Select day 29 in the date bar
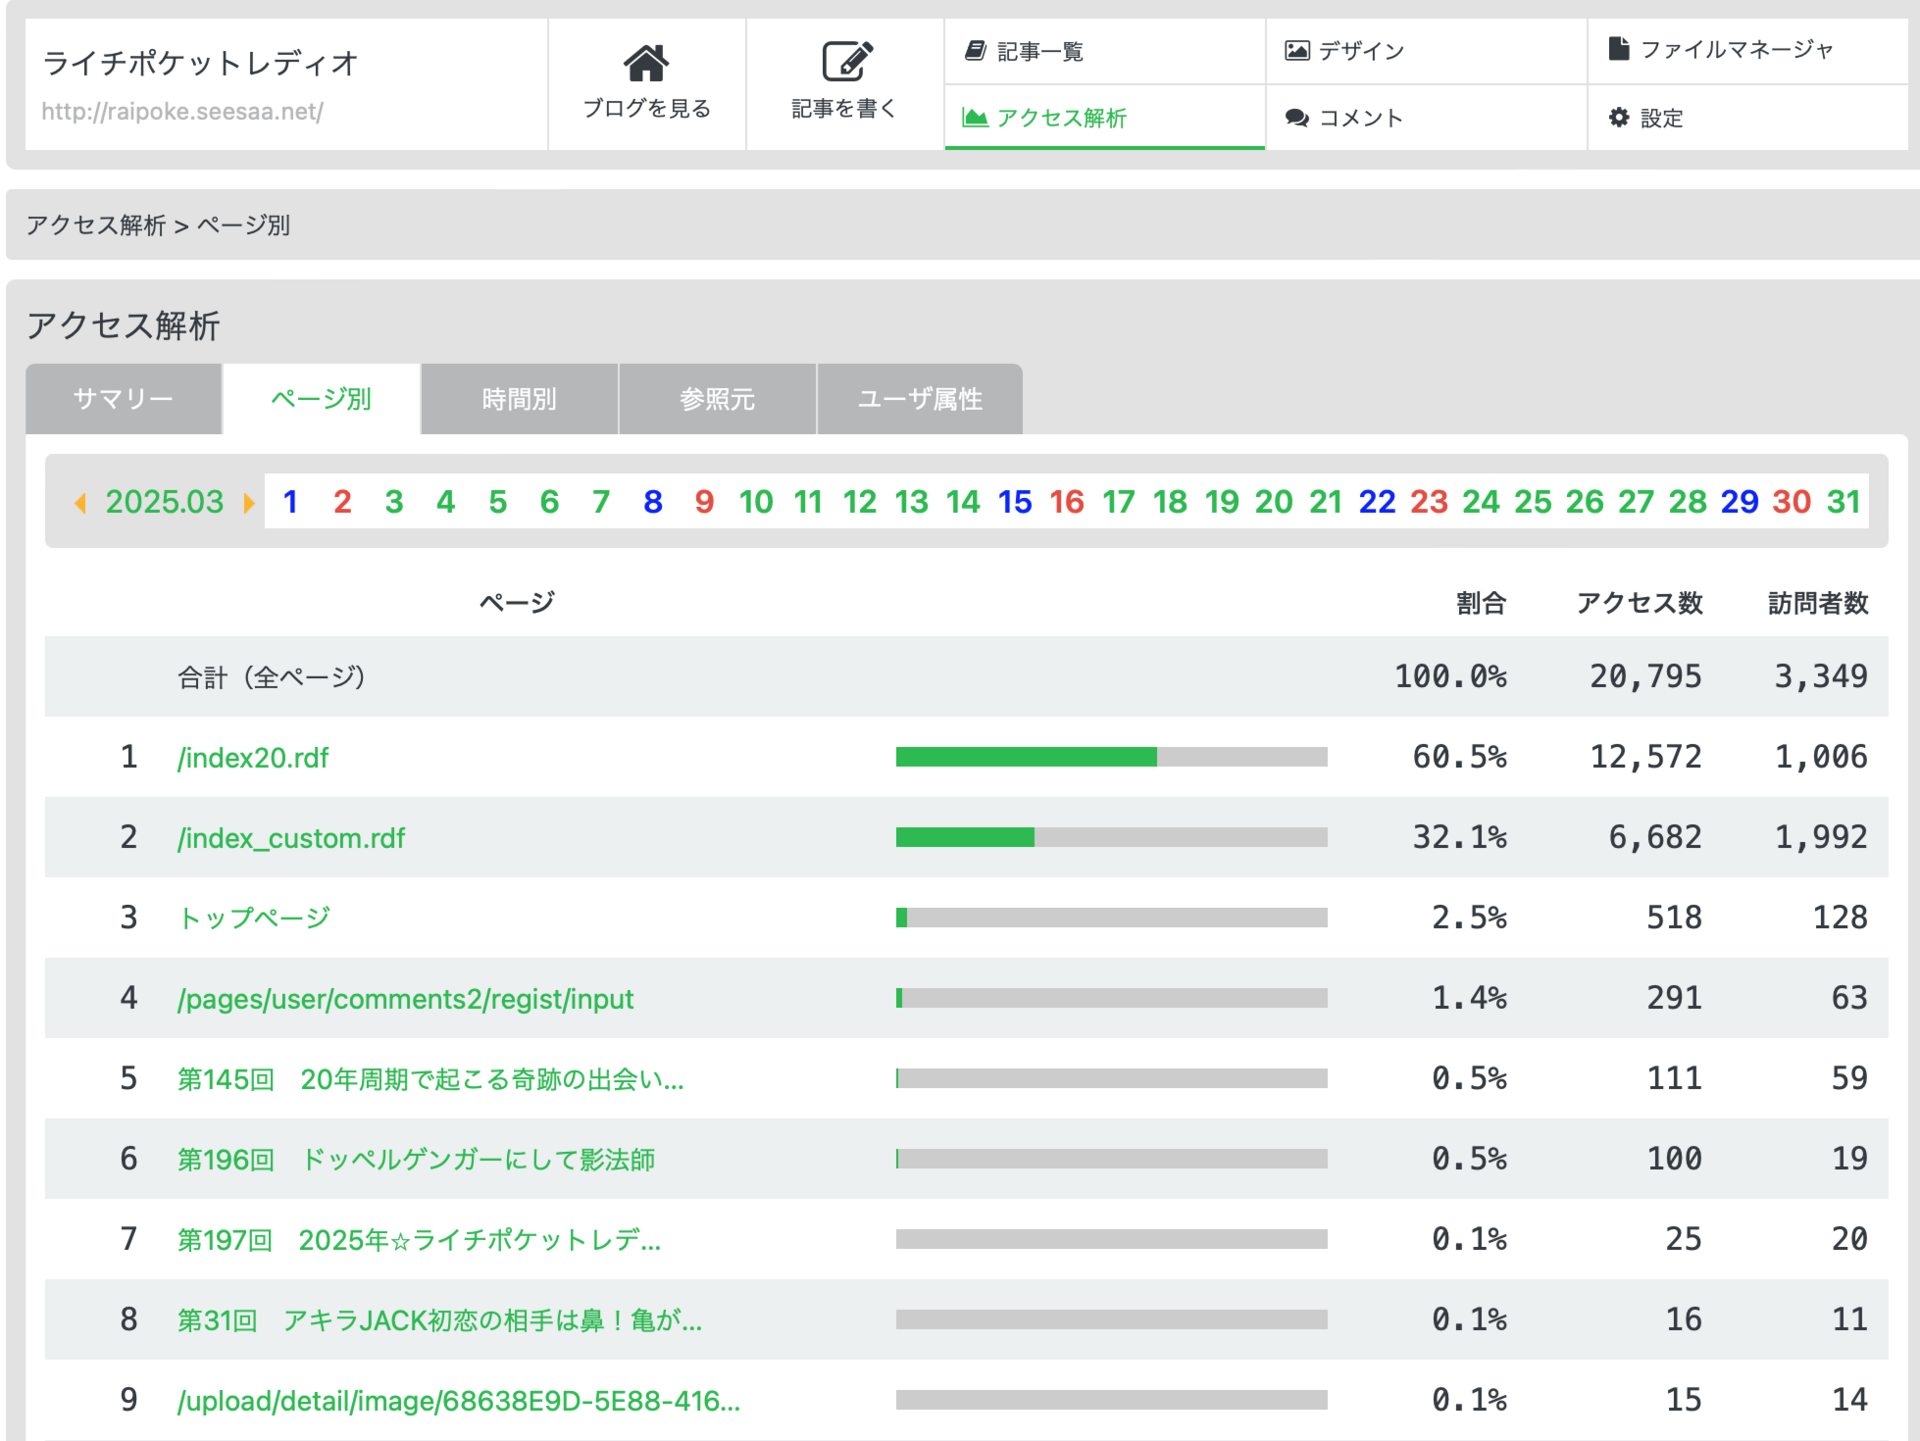 1740,502
